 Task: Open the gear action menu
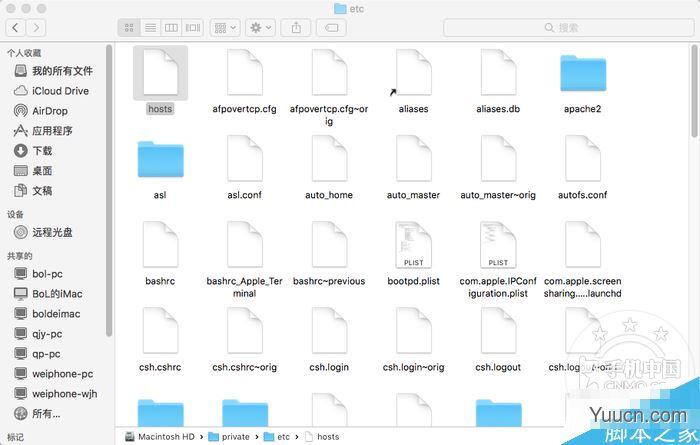[x=261, y=28]
